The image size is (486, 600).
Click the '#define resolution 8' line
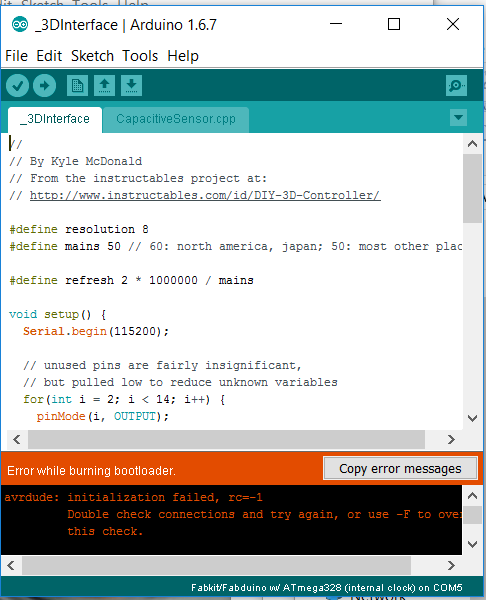(79, 230)
